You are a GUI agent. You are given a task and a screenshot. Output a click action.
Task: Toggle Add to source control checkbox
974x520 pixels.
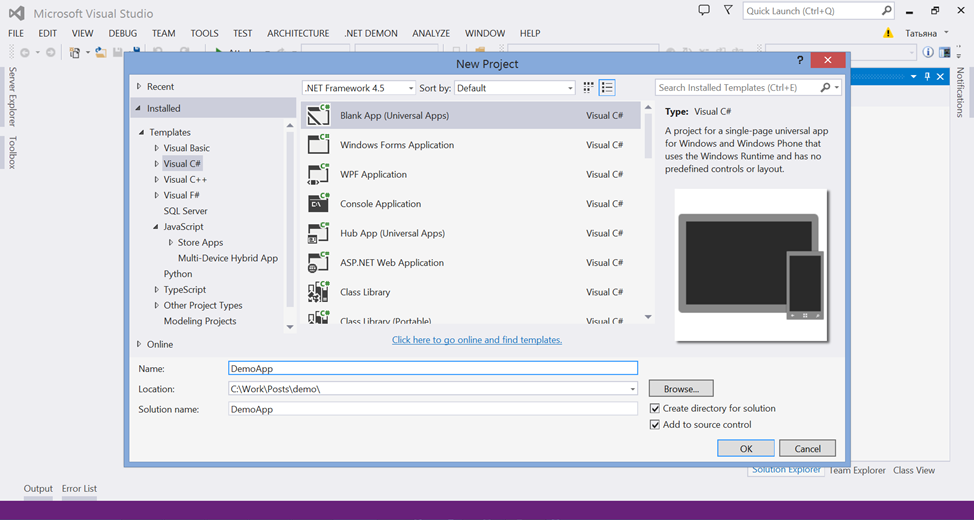(x=654, y=424)
